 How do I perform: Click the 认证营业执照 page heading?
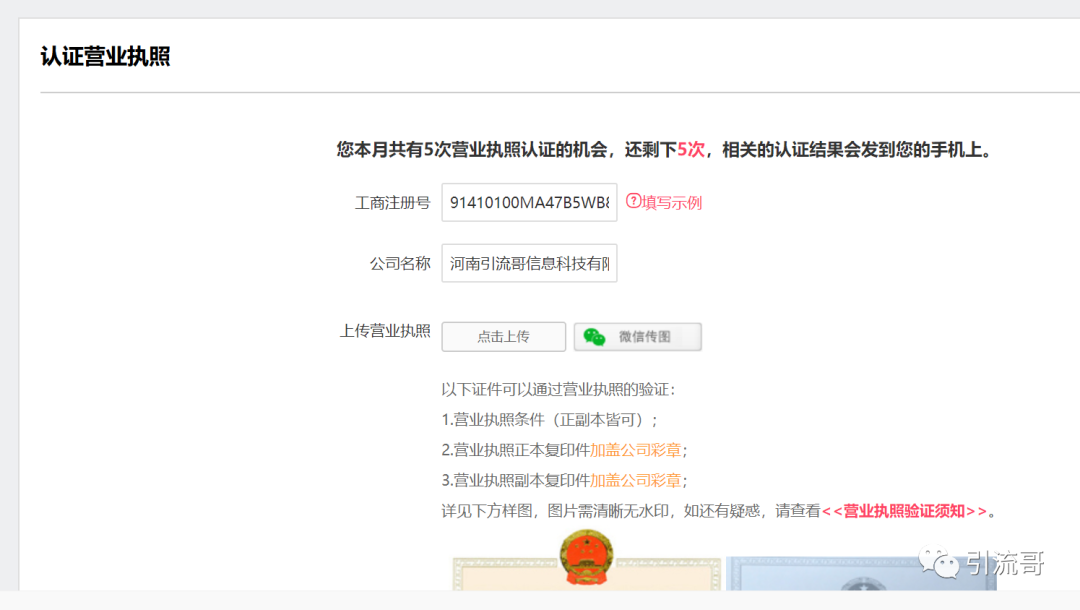coord(105,56)
